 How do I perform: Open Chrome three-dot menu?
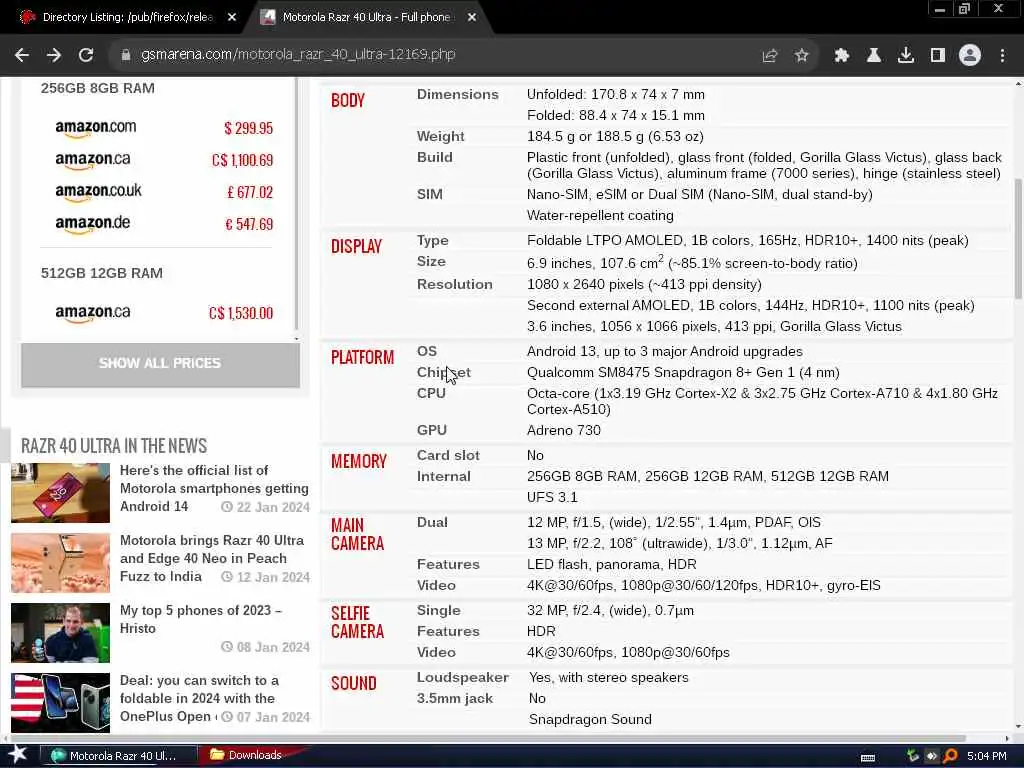point(1002,55)
